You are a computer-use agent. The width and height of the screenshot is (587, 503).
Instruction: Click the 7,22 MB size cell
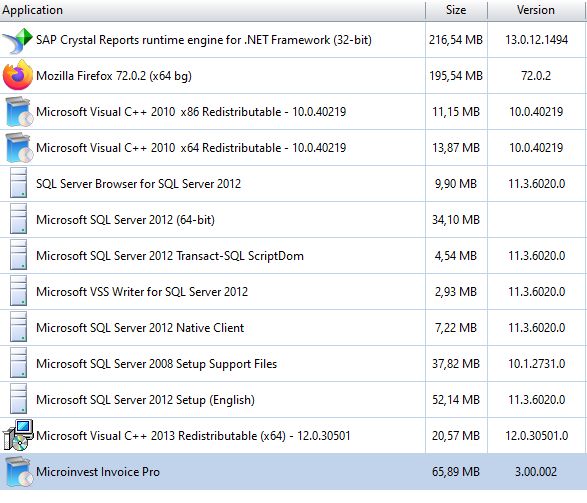[x=456, y=327]
